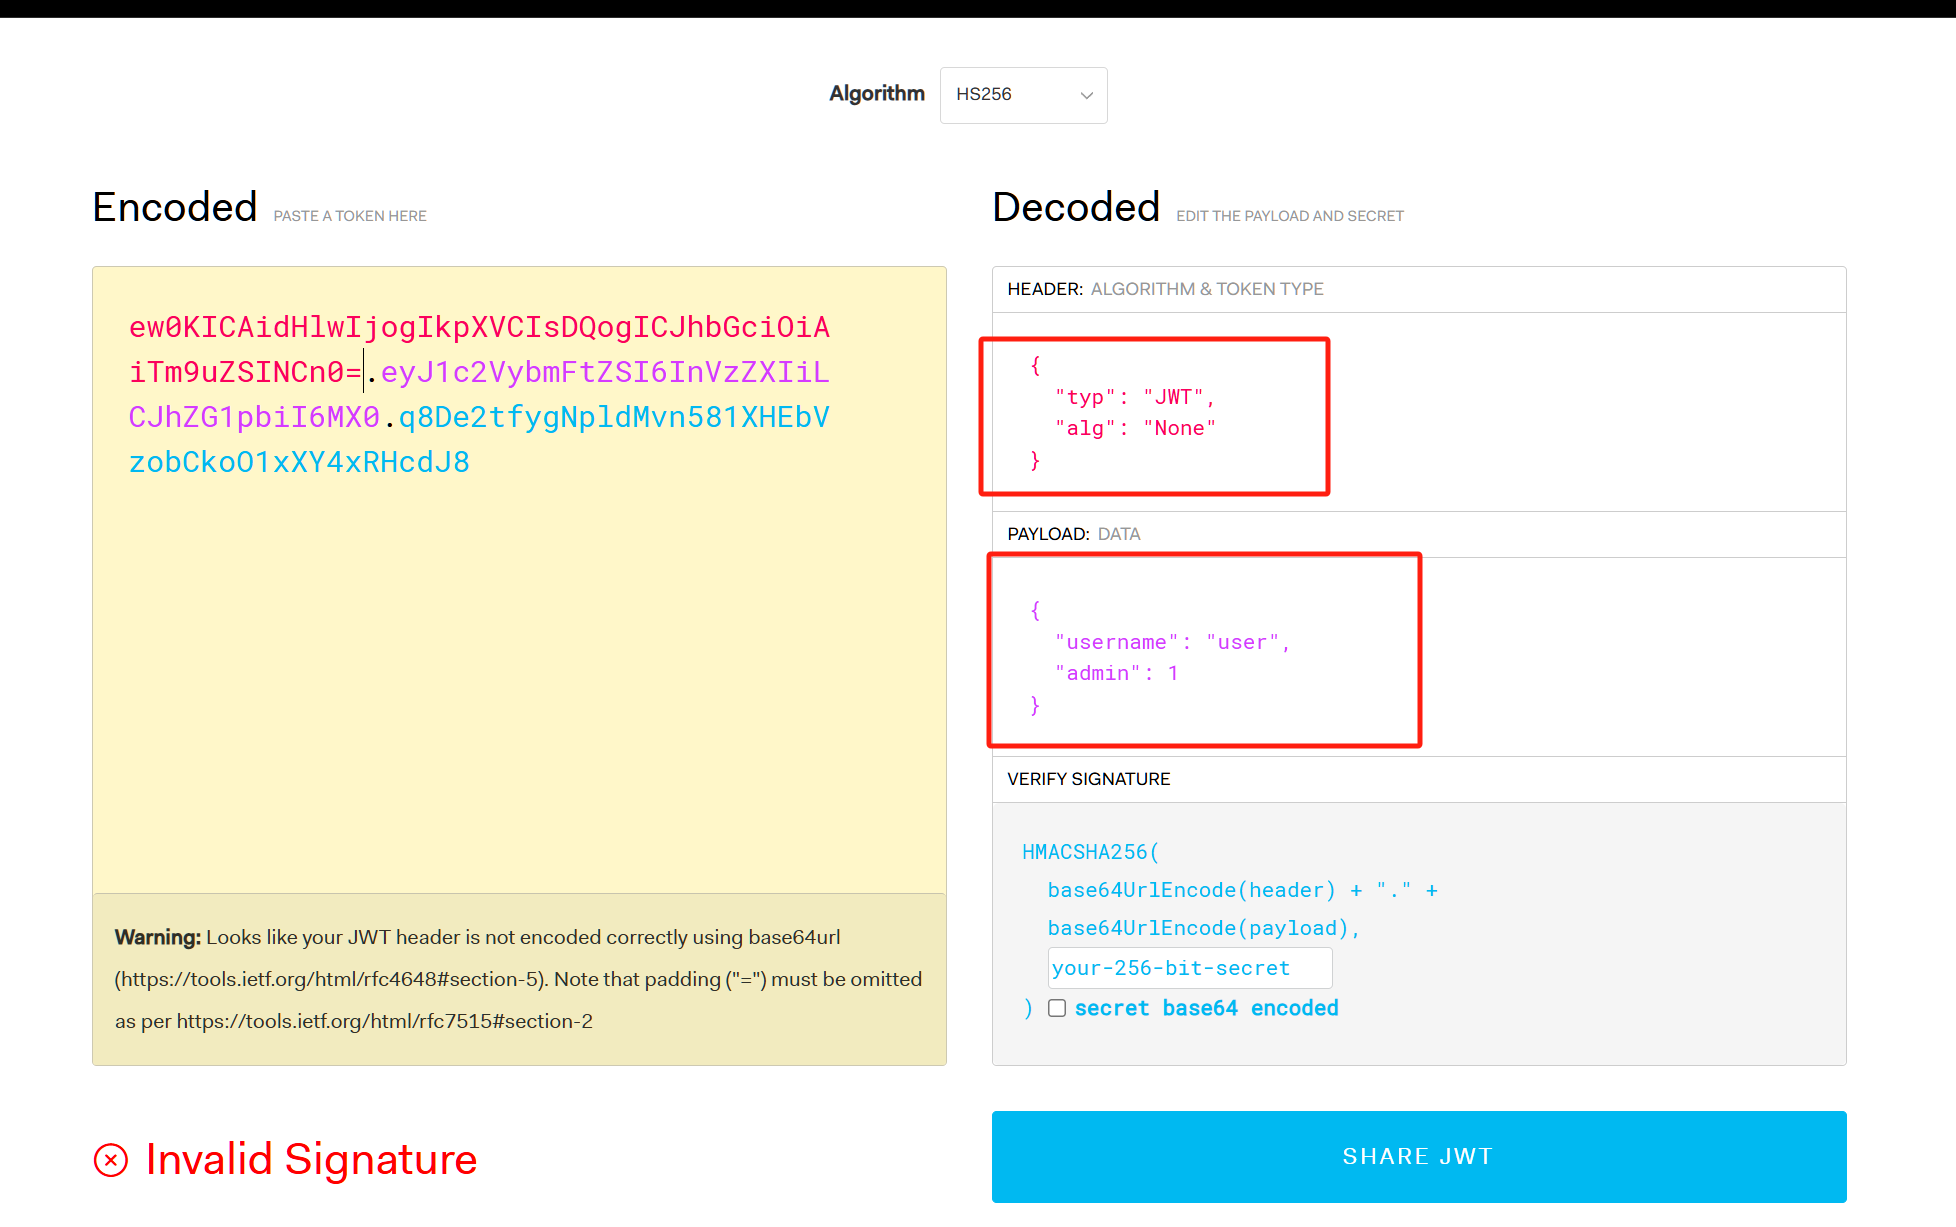The image size is (1956, 1227).
Task: Click the HEADER: ALGORITHM & TOKEN TYPE label
Action: 1164,289
